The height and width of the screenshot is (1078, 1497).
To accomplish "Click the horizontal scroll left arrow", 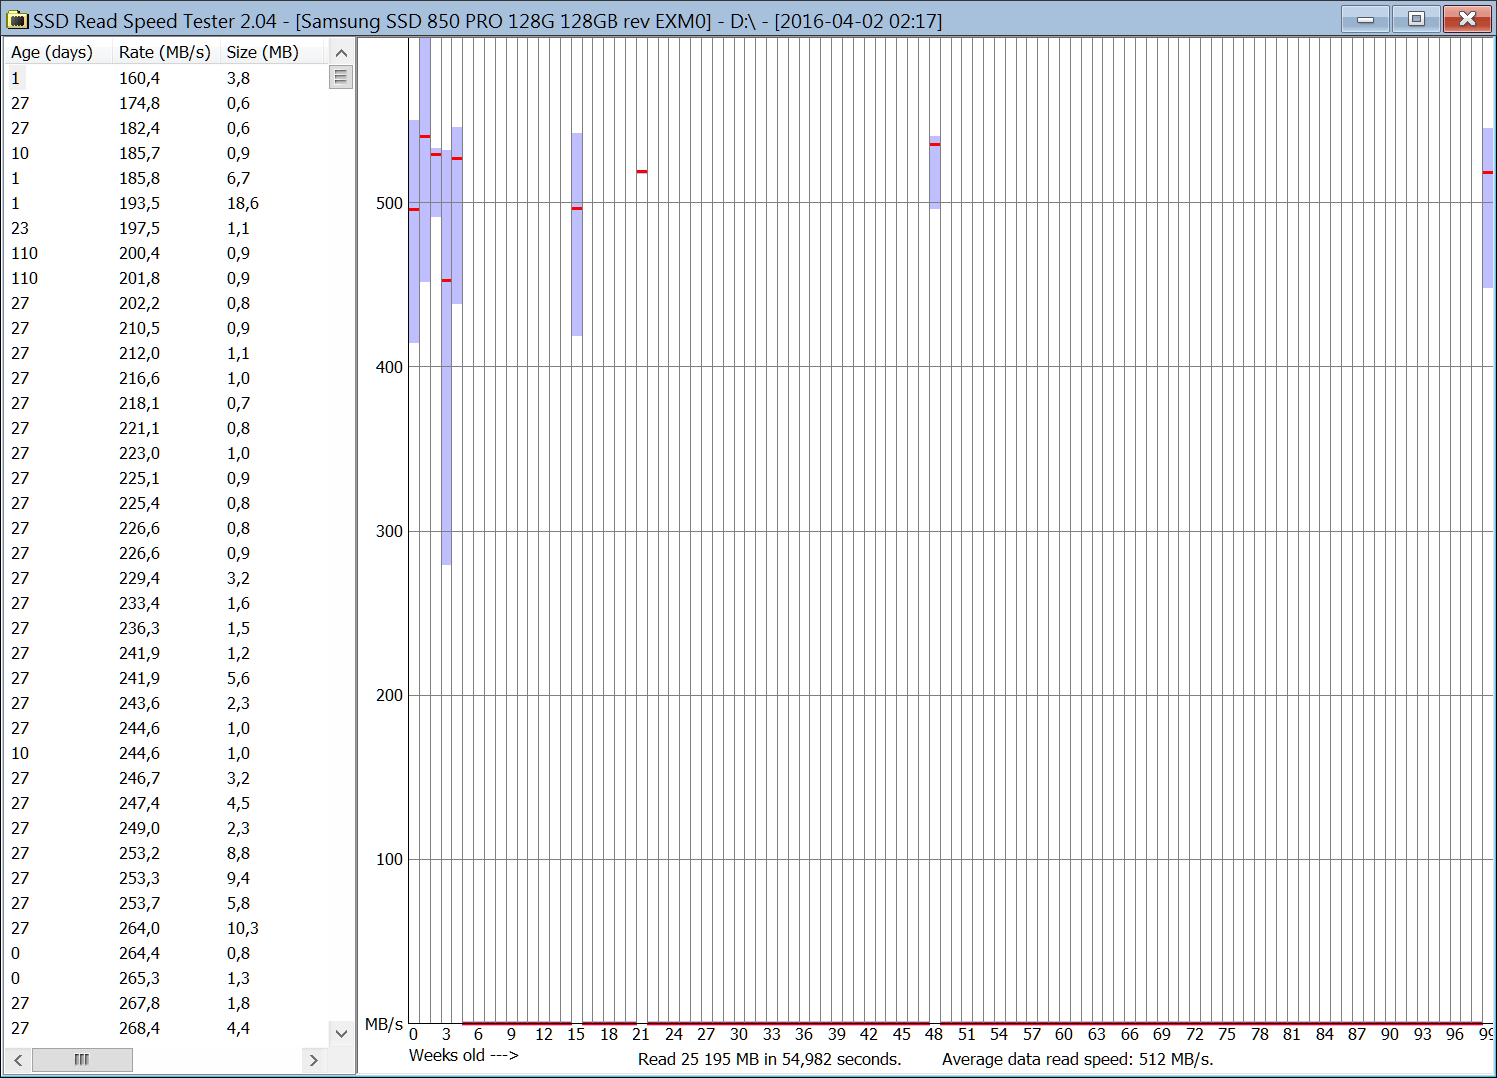I will pyautogui.click(x=18, y=1059).
